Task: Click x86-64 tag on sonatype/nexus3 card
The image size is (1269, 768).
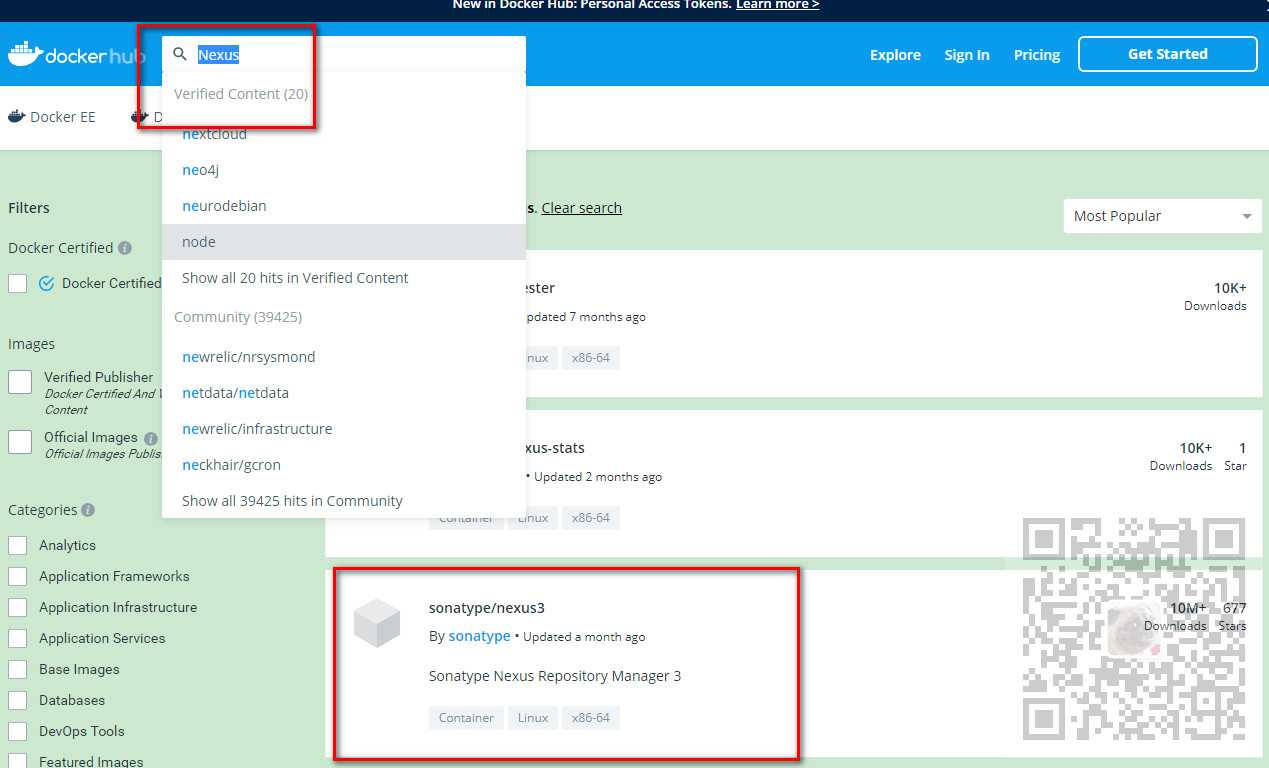Action: pos(591,718)
